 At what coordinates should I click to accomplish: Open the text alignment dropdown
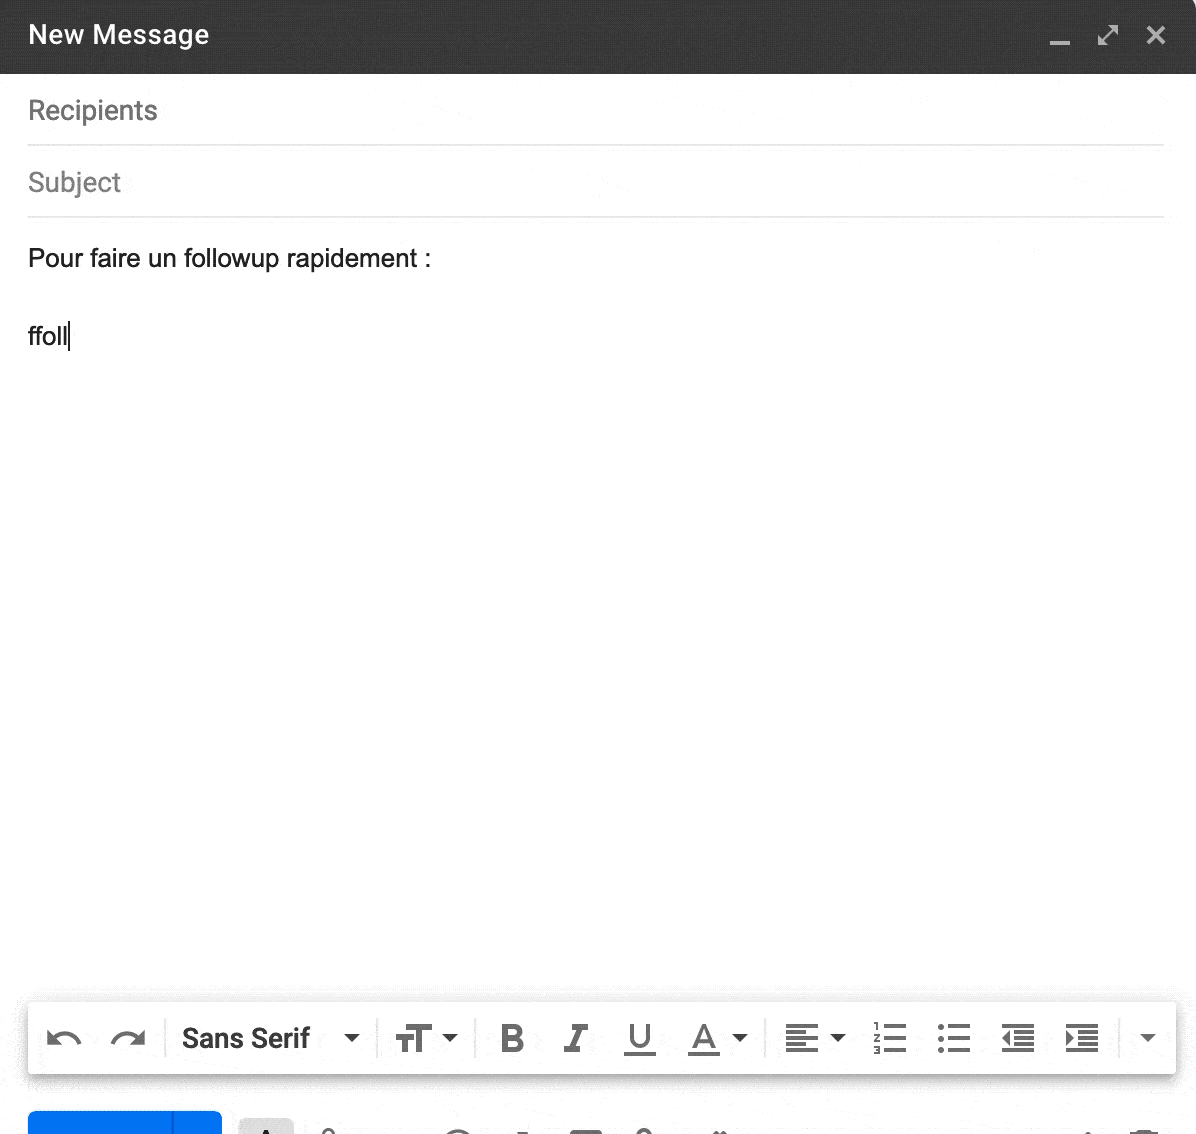[x=813, y=1038]
